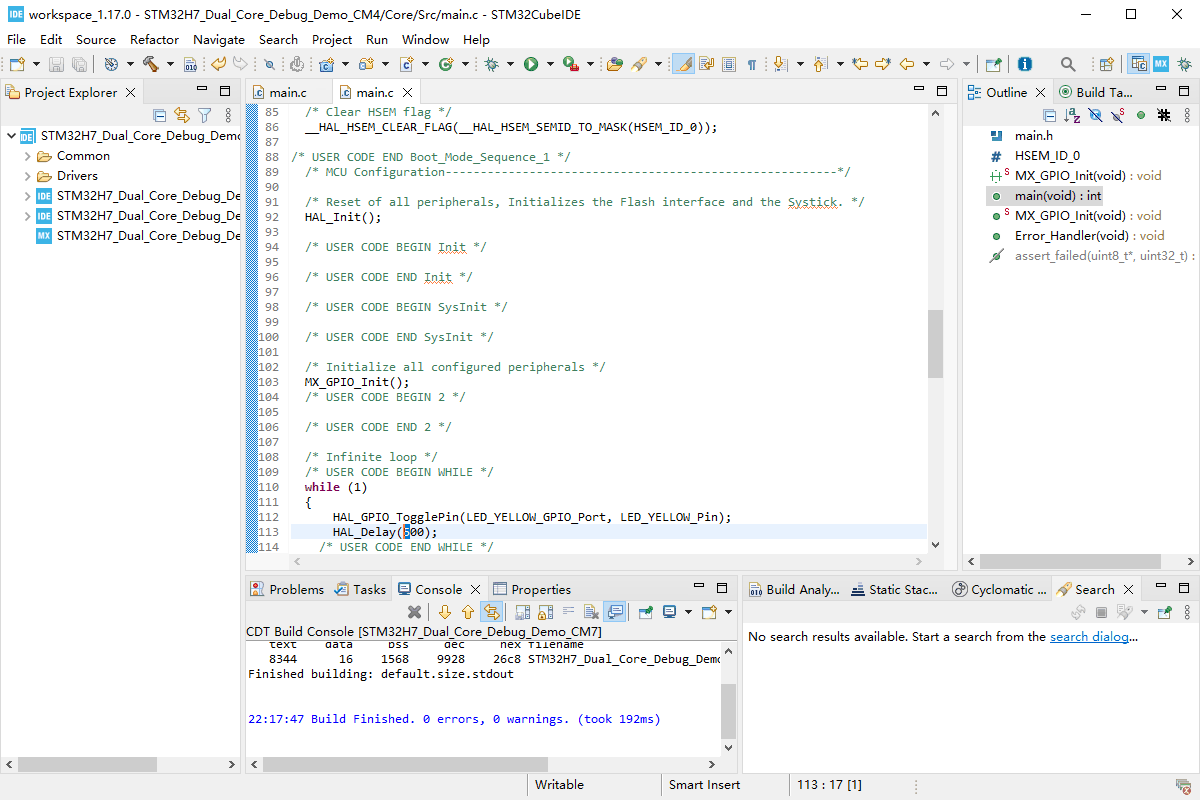This screenshot has height=800, width=1200.
Task: Toggle Word Wrap in Console toolbar
Action: (x=568, y=612)
